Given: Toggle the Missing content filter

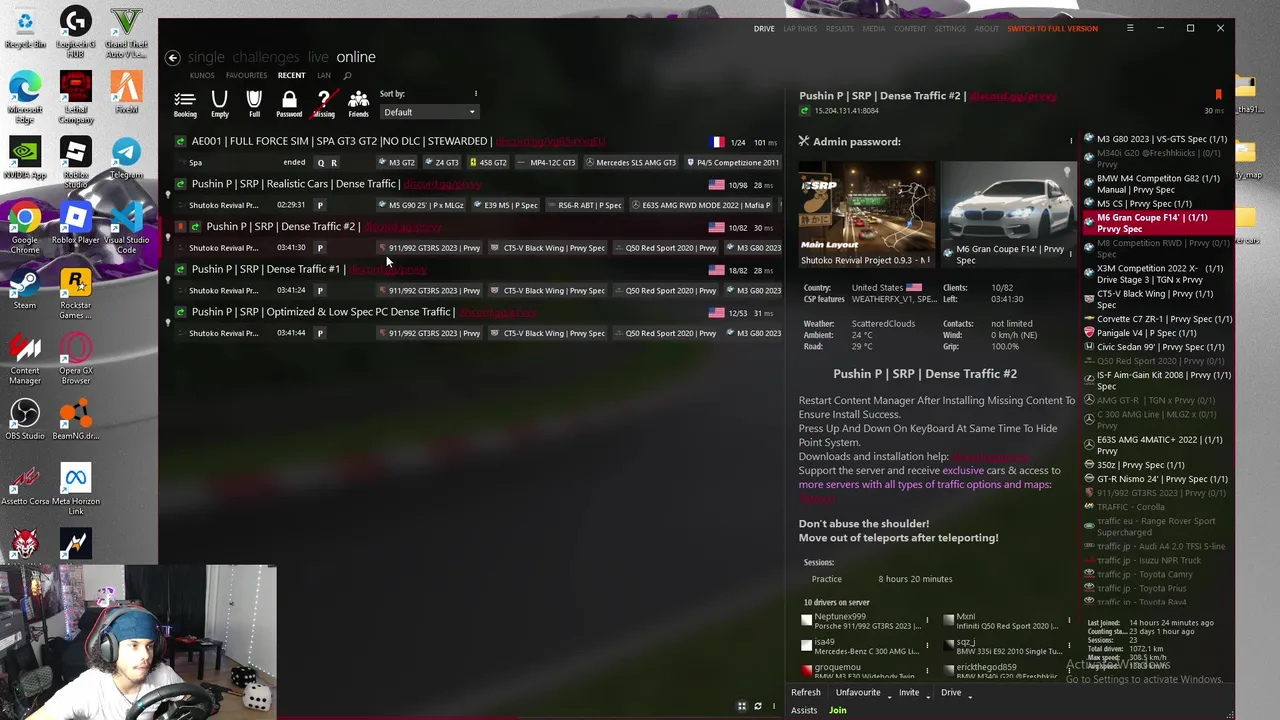Looking at the screenshot, I should coord(323,104).
